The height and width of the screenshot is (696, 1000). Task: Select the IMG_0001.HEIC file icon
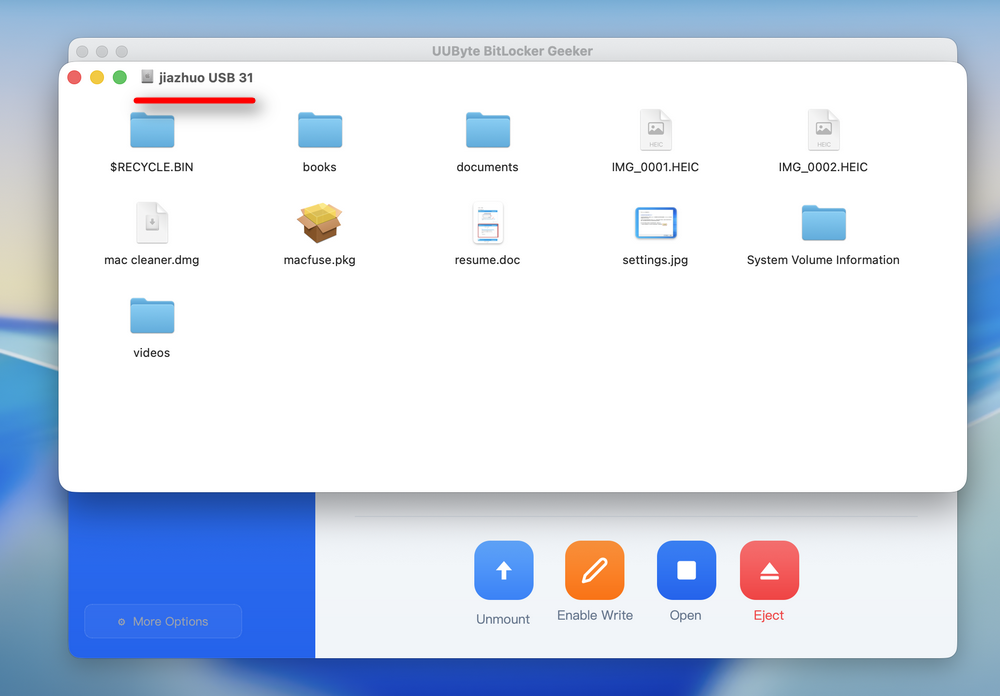pyautogui.click(x=655, y=130)
